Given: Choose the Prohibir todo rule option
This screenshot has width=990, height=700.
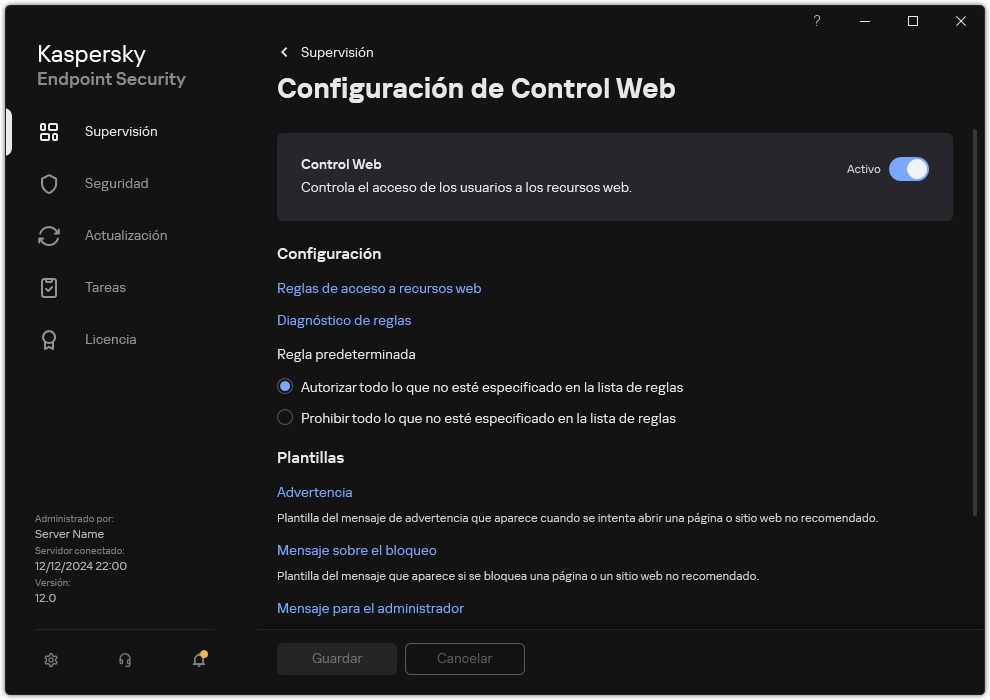Looking at the screenshot, I should pyautogui.click(x=285, y=418).
